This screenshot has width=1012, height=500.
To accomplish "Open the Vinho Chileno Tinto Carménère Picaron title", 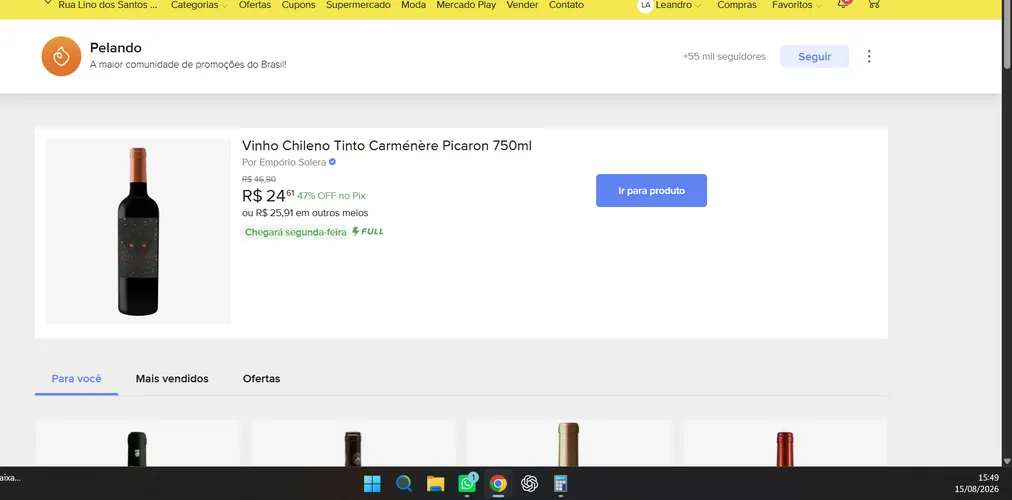I will [x=387, y=146].
